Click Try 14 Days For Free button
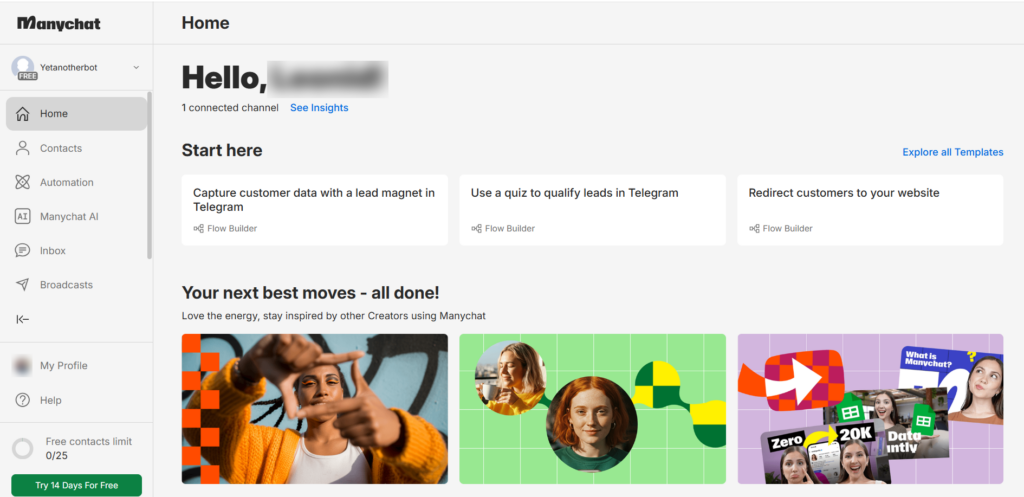 pos(76,485)
